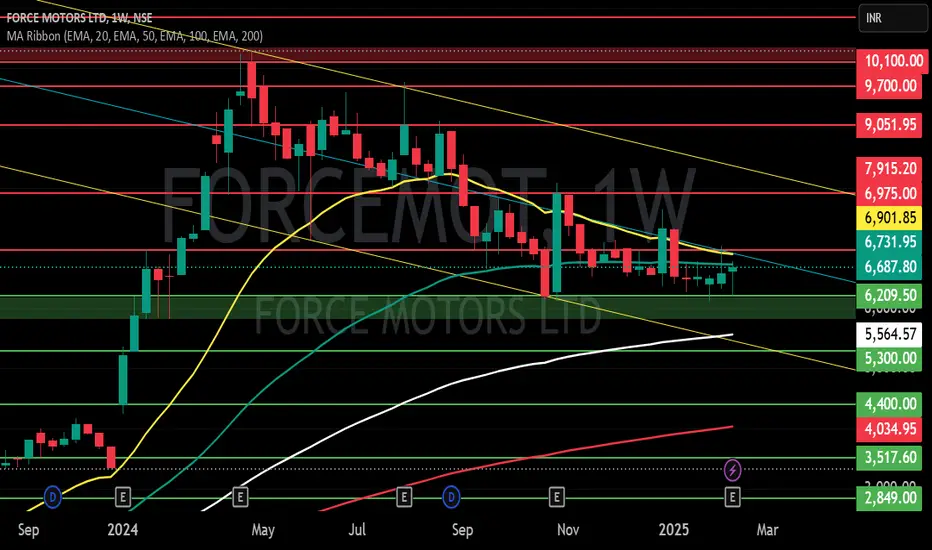
Task: Open the earnings E marker just left of Nov
Action: [556, 496]
